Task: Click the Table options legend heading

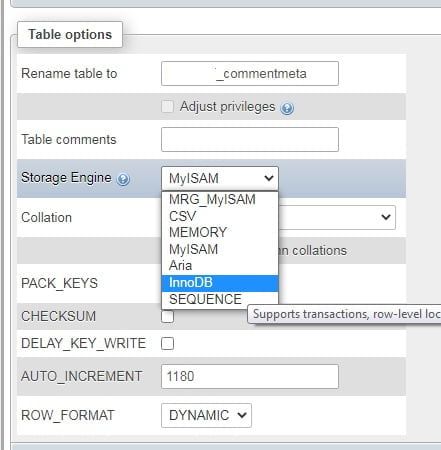Action: click(70, 34)
